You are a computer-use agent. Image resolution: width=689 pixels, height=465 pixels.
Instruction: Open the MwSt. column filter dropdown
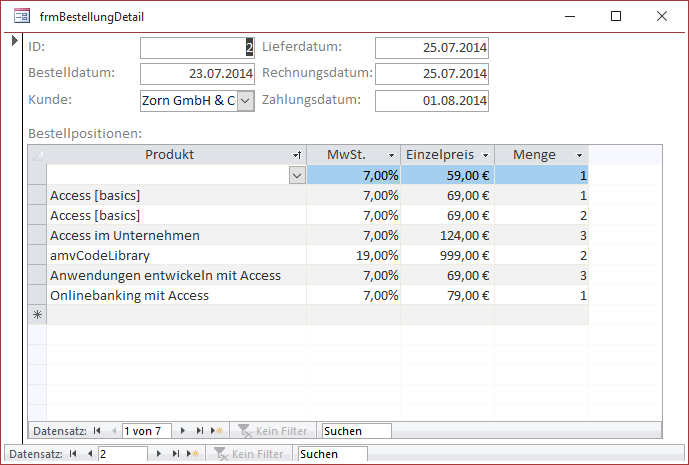(391, 155)
